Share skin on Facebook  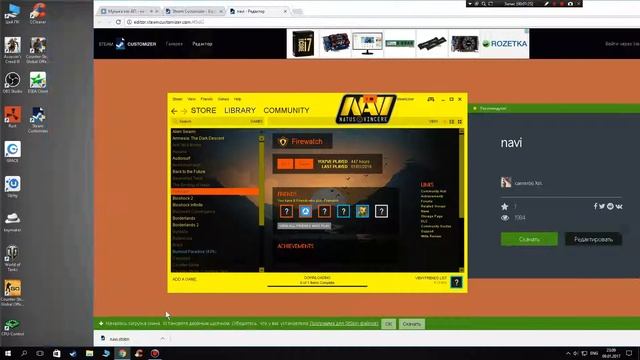[596, 206]
